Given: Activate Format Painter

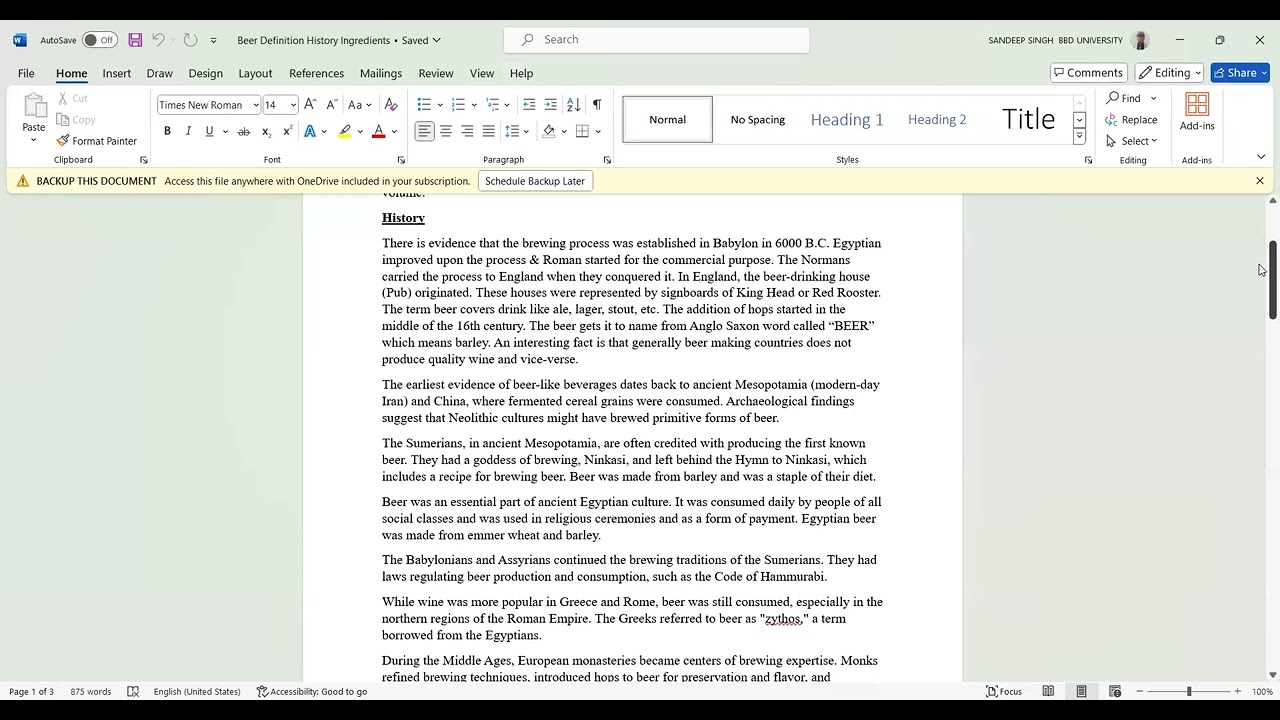Looking at the screenshot, I should 97,141.
